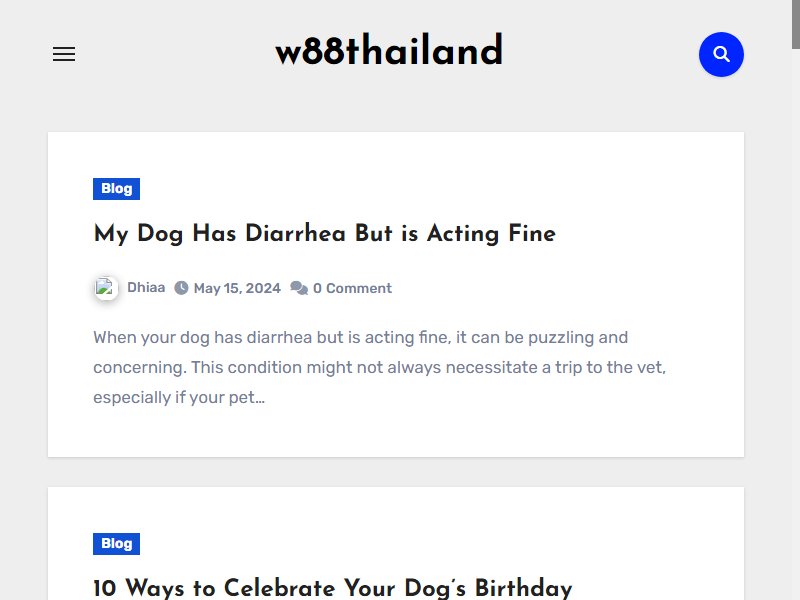This screenshot has width=800, height=600.
Task: Open the hamburger navigation menu
Action: (64, 54)
